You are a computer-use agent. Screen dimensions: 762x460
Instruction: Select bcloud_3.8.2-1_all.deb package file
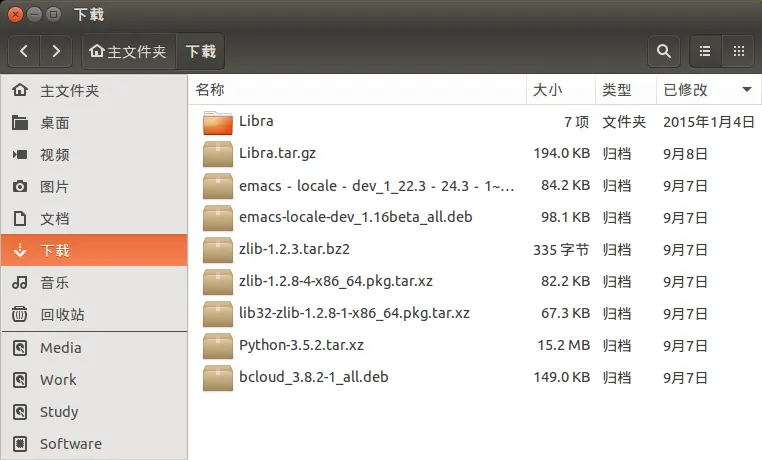point(313,378)
